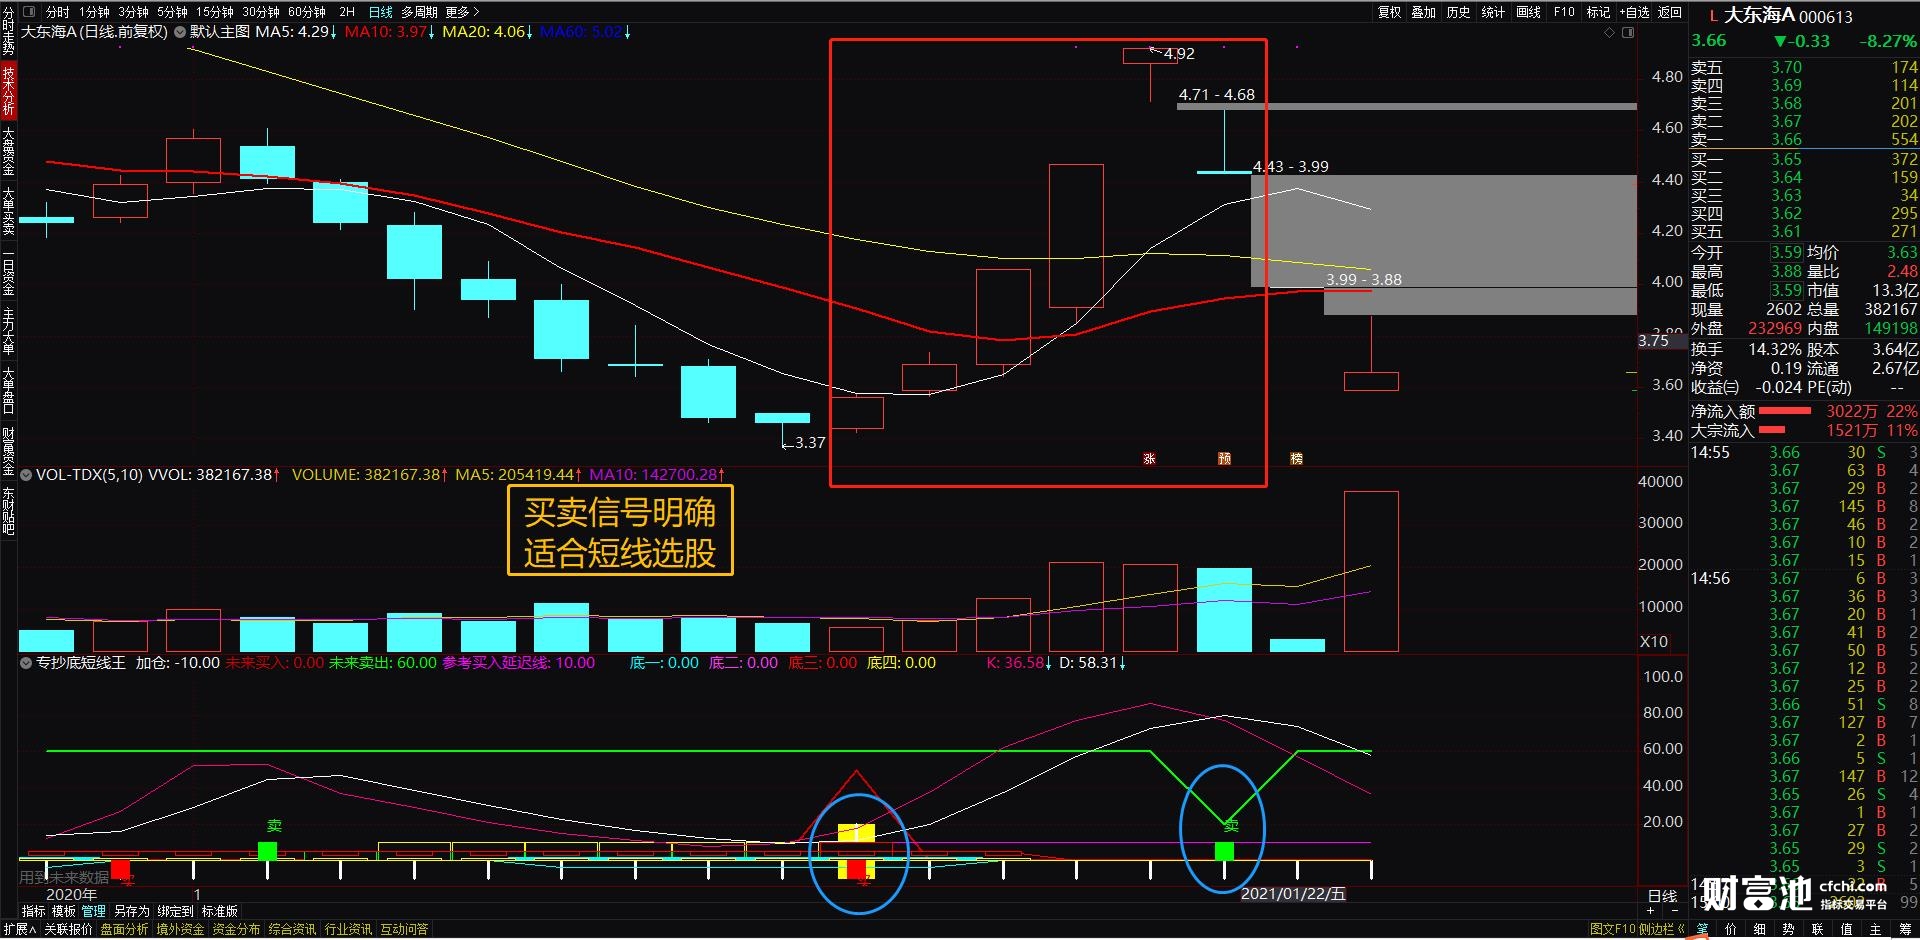Toggle the side panel icon at chart top-right

(x=1628, y=33)
